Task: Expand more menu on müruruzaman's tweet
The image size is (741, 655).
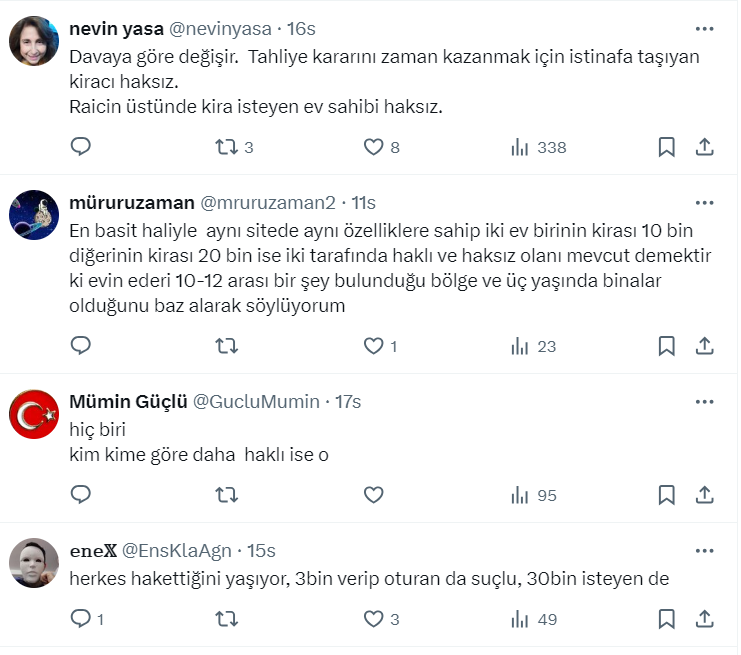Action: pyautogui.click(x=704, y=203)
